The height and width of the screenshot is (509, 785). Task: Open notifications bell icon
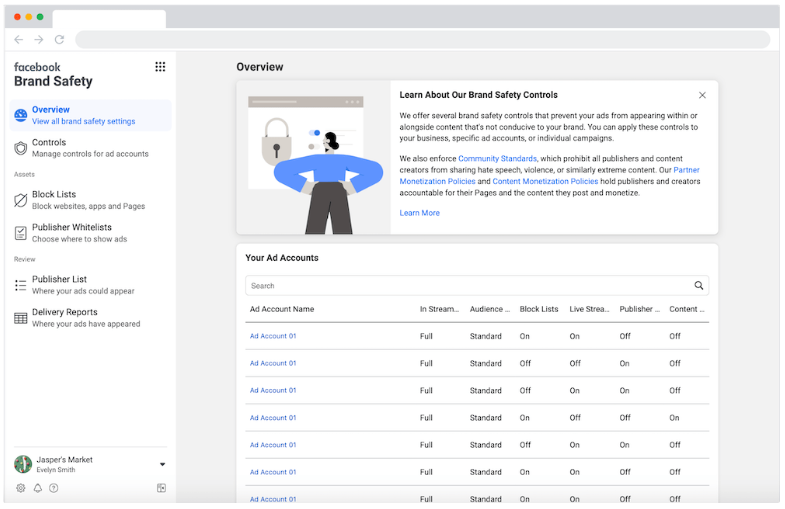pos(37,488)
